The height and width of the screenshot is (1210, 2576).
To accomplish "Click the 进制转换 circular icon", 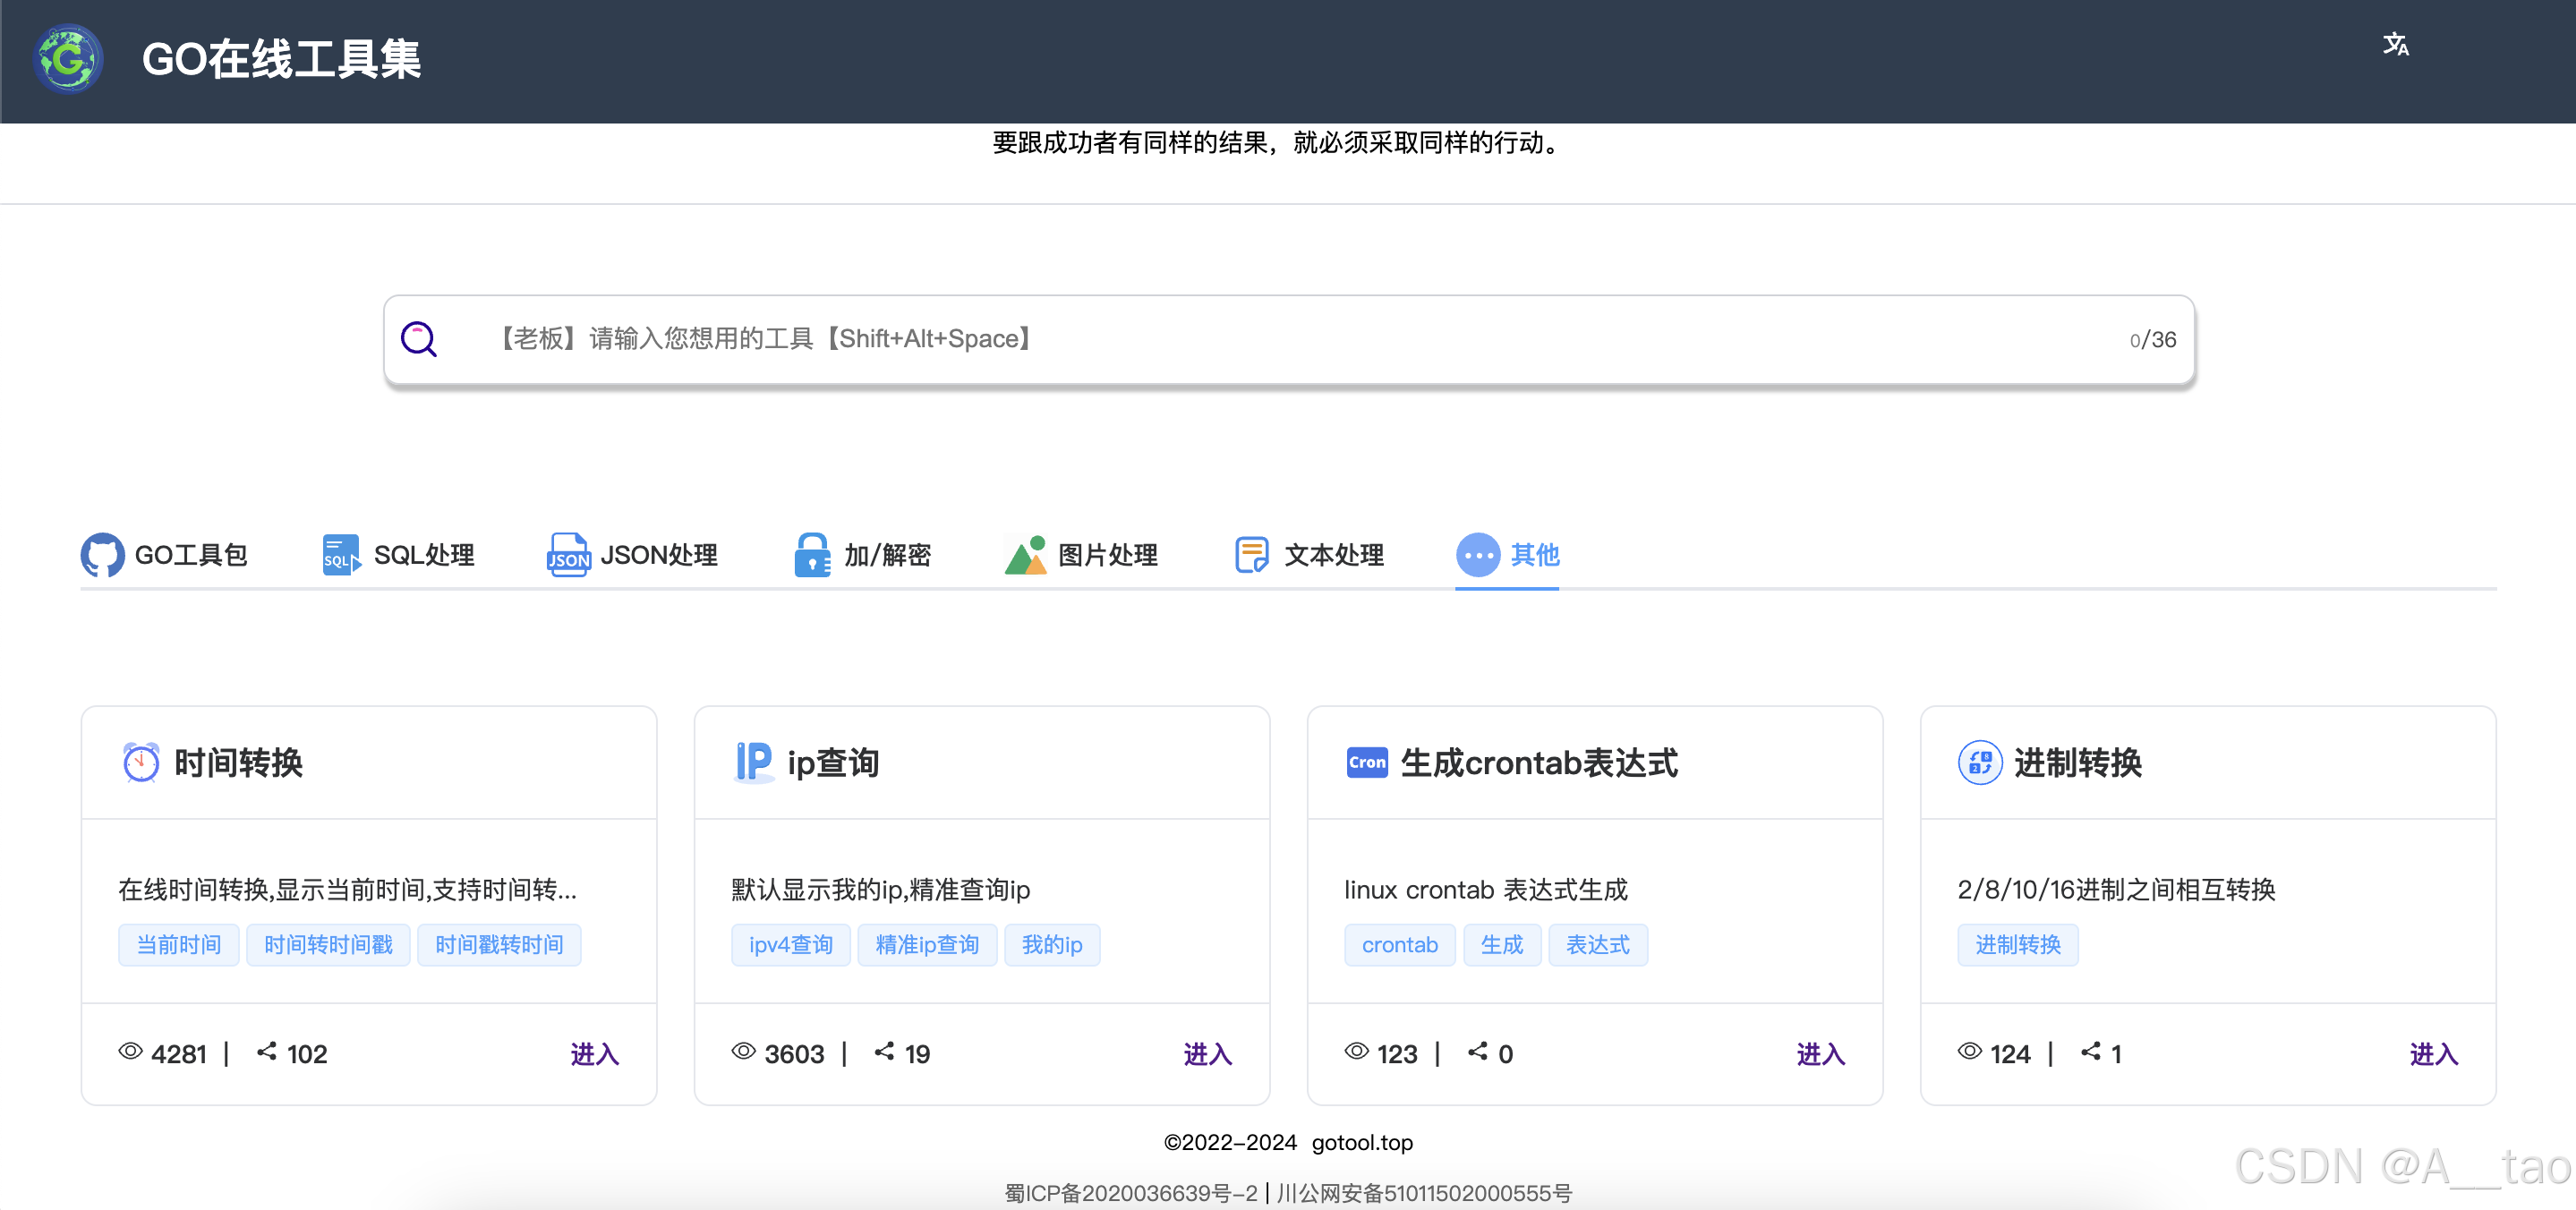I will pos(1979,763).
